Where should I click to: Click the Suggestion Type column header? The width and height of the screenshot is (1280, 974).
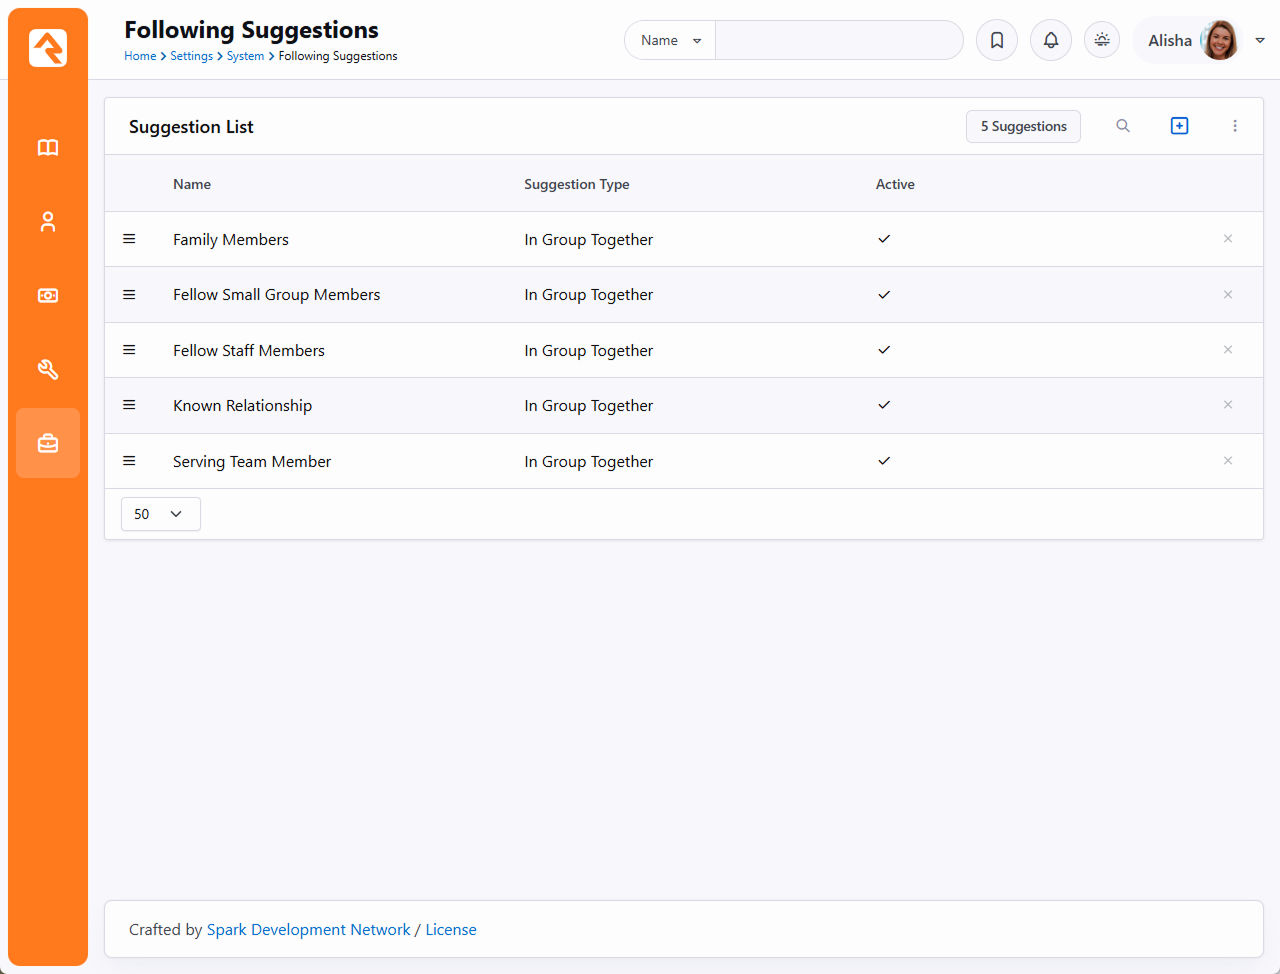pyautogui.click(x=577, y=184)
